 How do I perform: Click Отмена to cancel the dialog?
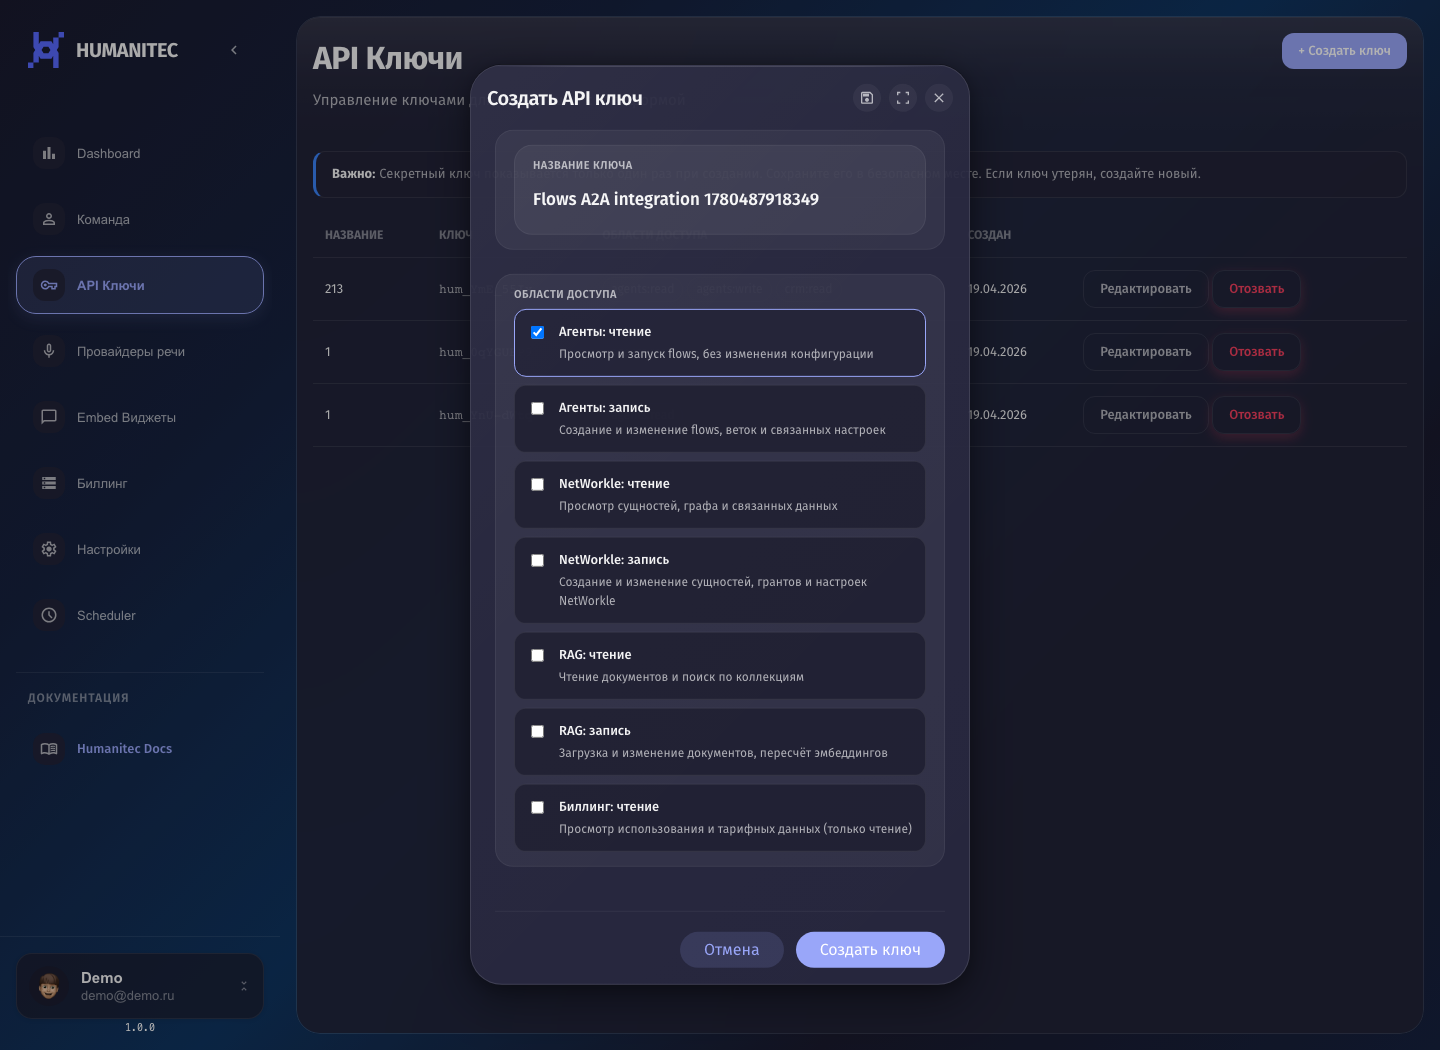(732, 950)
